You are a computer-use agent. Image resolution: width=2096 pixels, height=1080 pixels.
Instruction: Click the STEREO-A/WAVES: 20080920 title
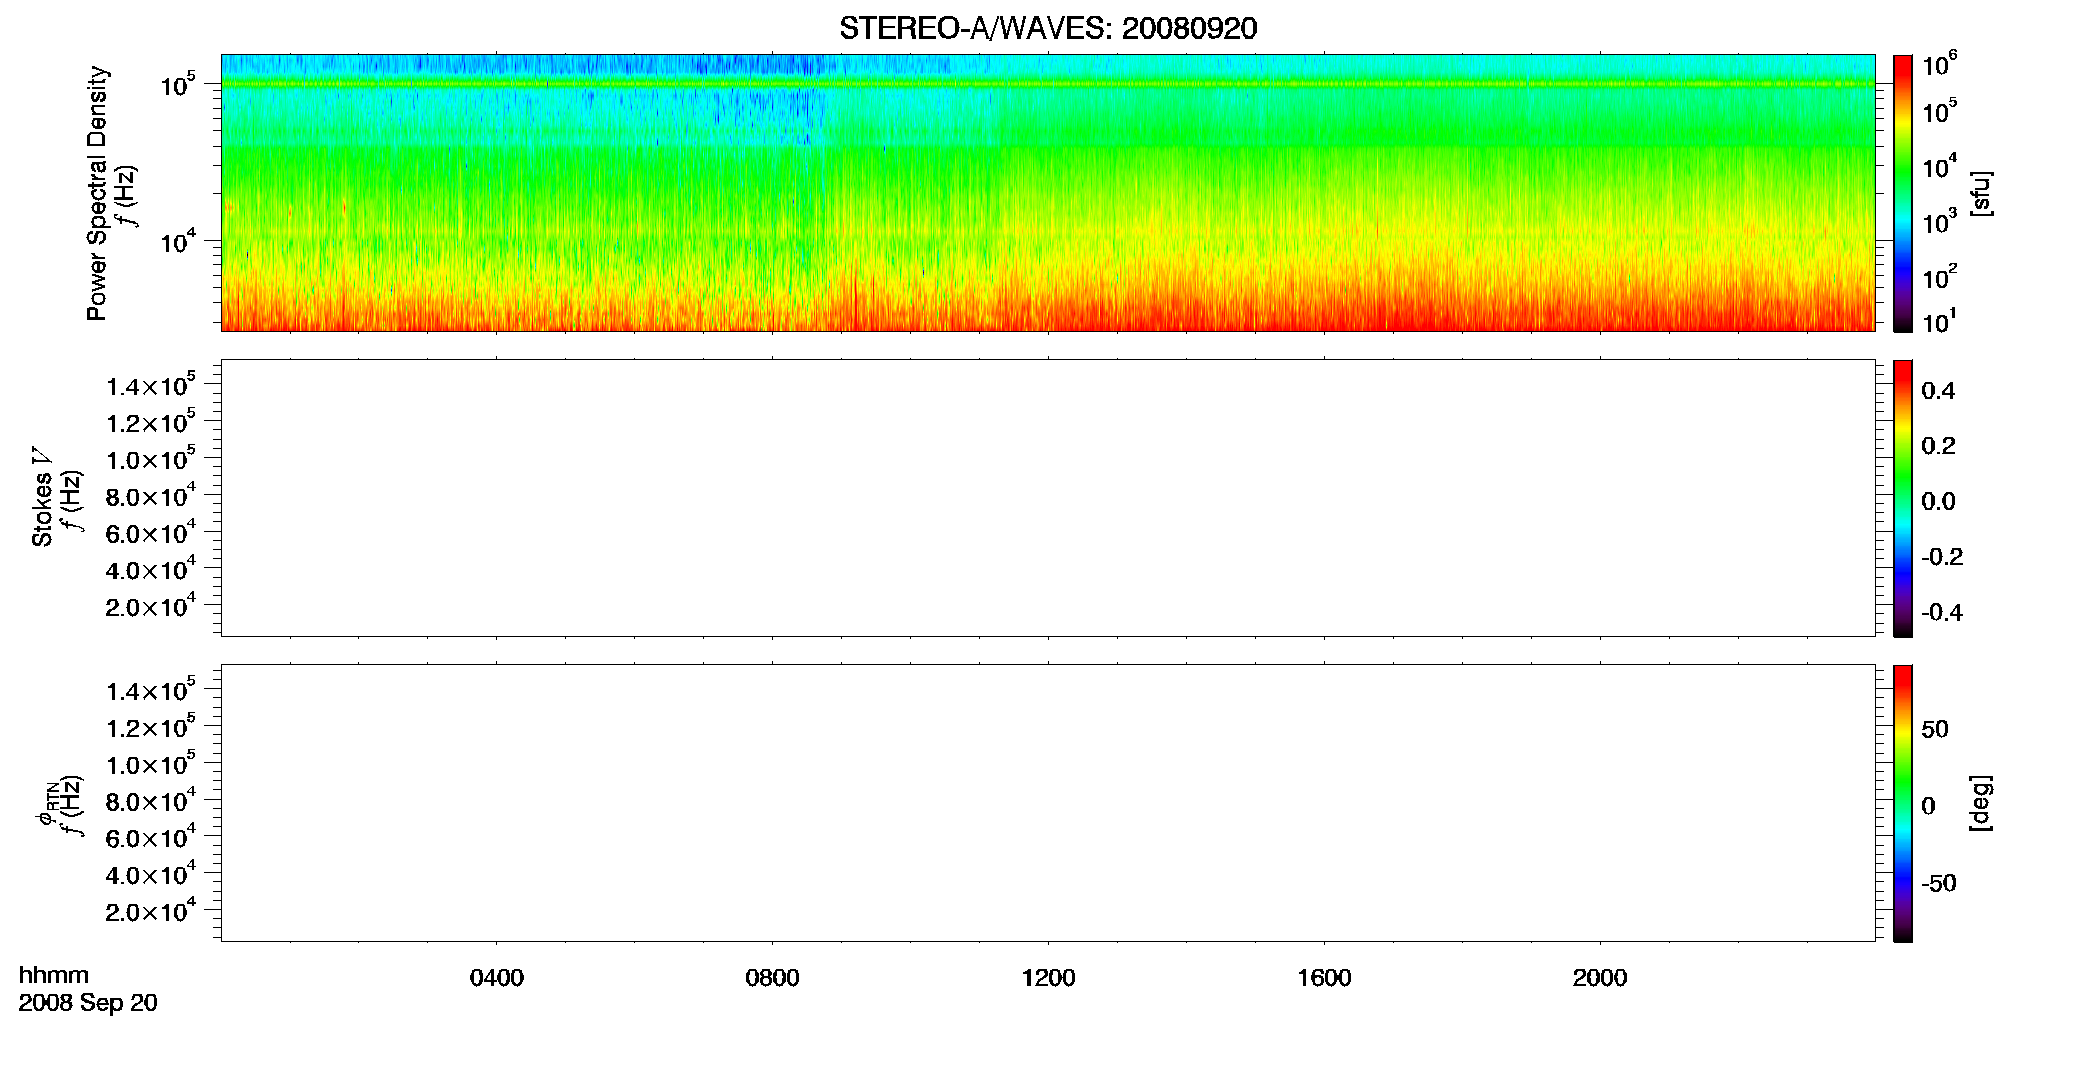[x=1048, y=28]
